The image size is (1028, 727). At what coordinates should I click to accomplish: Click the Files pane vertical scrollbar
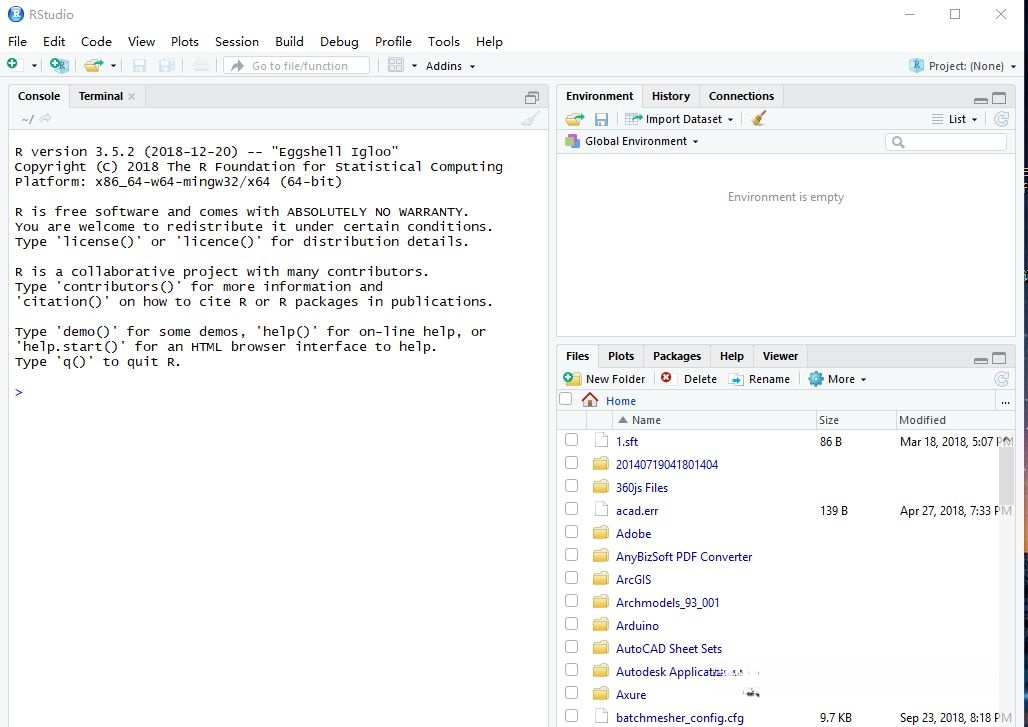(x=1006, y=475)
